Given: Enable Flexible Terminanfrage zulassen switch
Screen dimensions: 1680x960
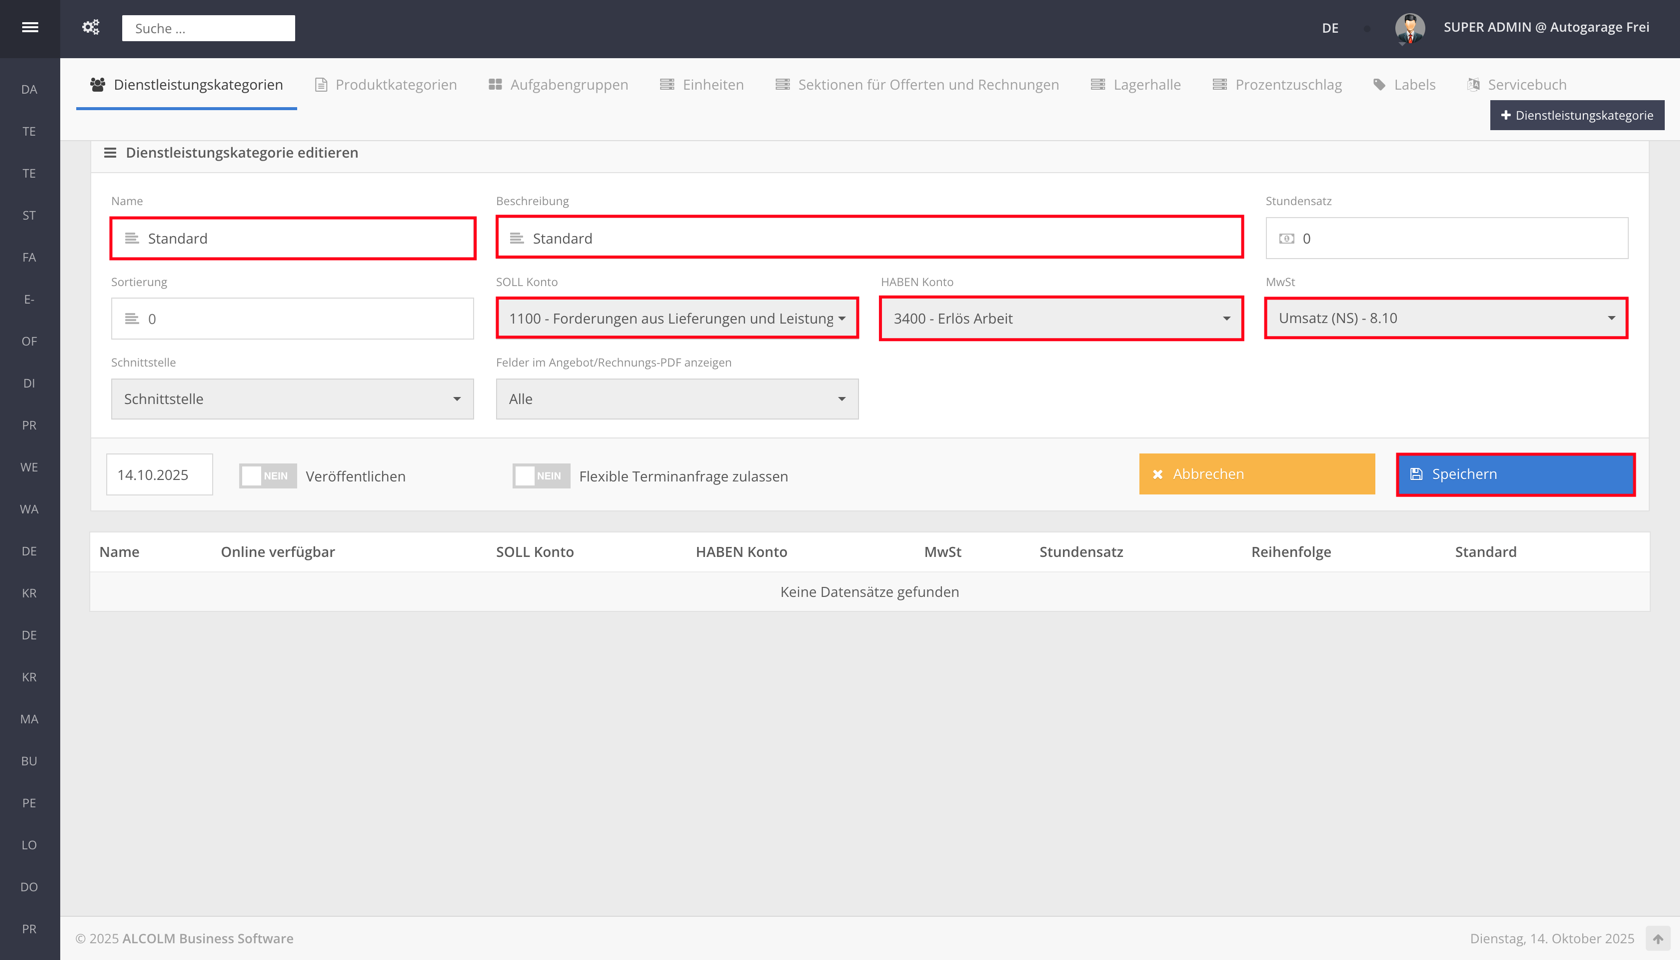Looking at the screenshot, I should coord(541,476).
